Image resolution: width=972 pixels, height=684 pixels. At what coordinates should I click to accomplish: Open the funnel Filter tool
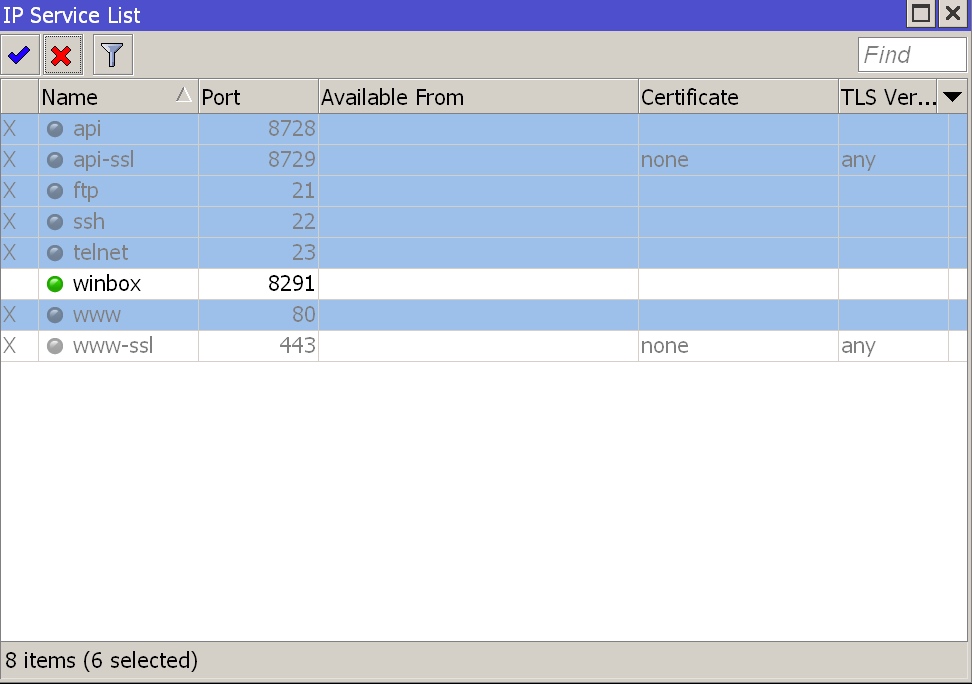(112, 55)
